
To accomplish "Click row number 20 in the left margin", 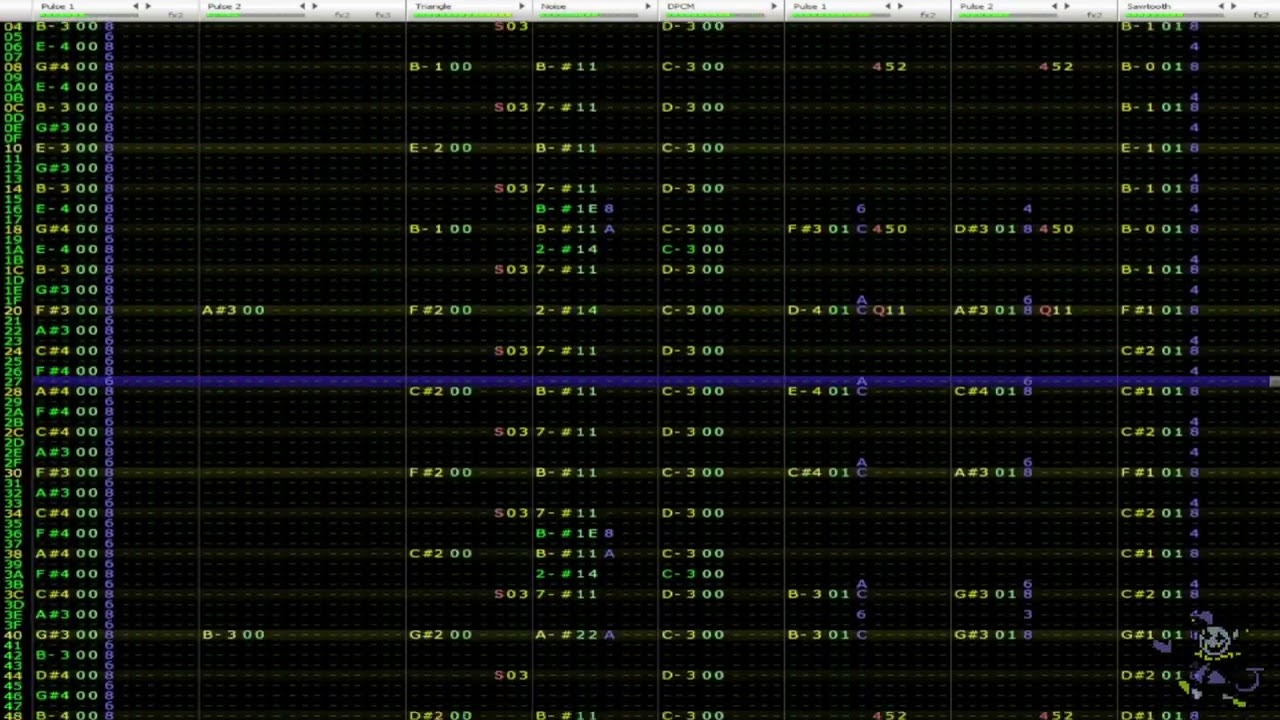I will coord(13,310).
